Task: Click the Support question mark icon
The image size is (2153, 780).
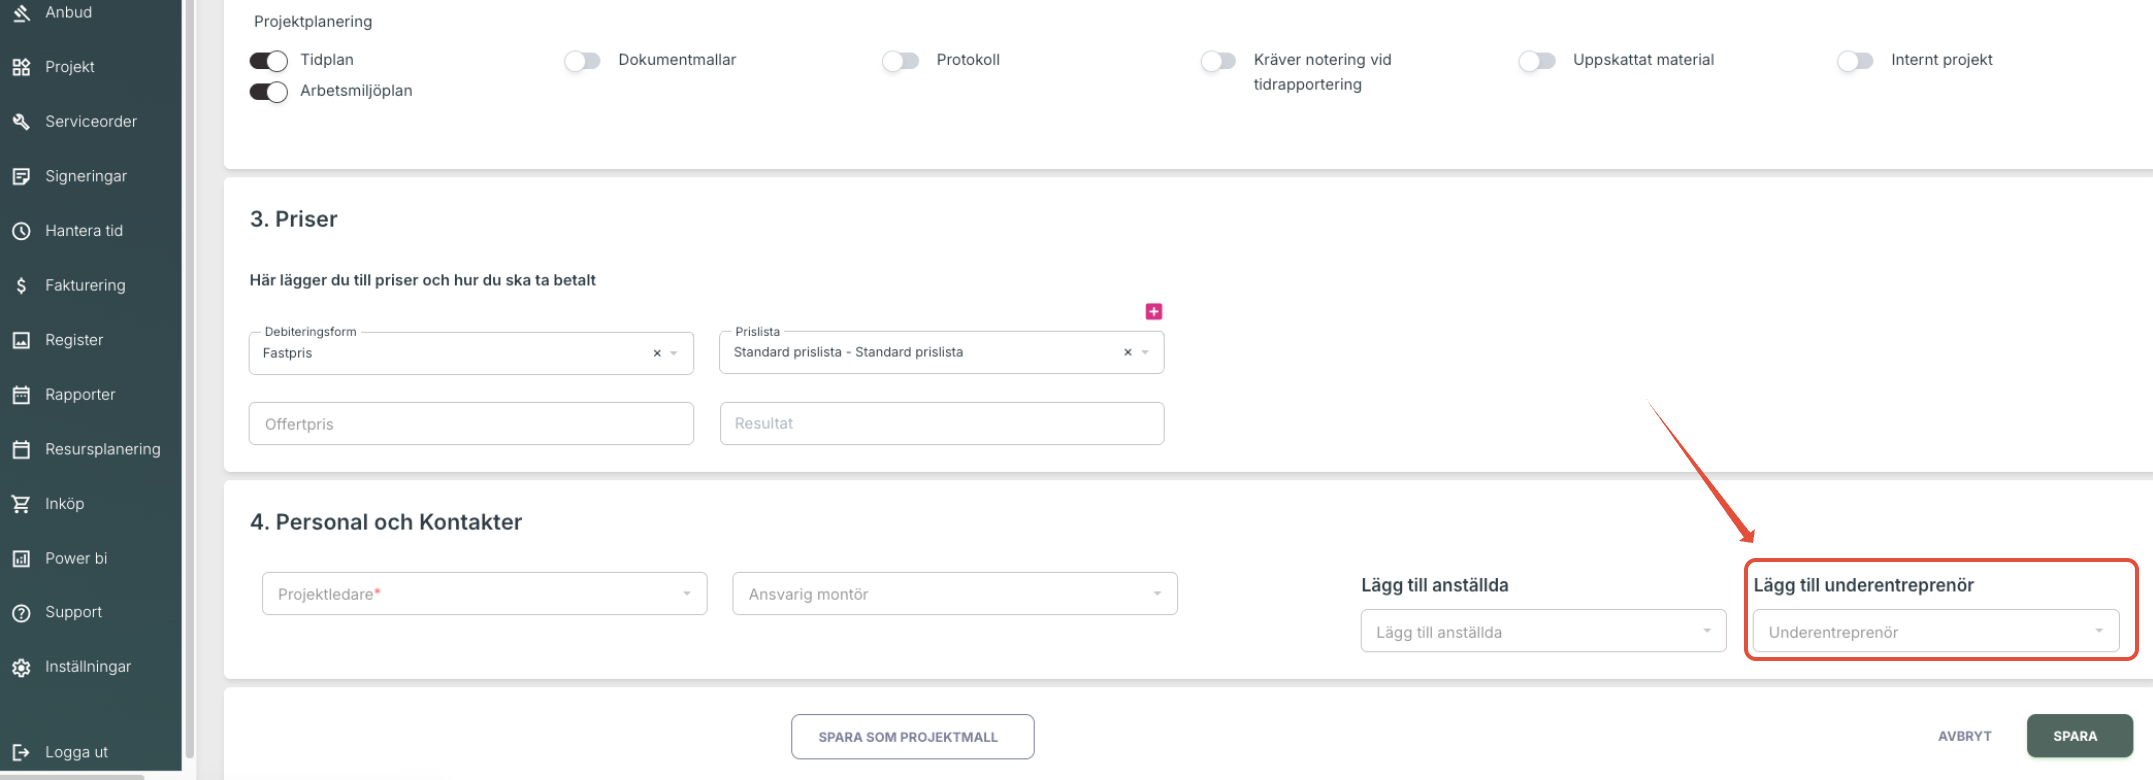Action: pos(21,612)
